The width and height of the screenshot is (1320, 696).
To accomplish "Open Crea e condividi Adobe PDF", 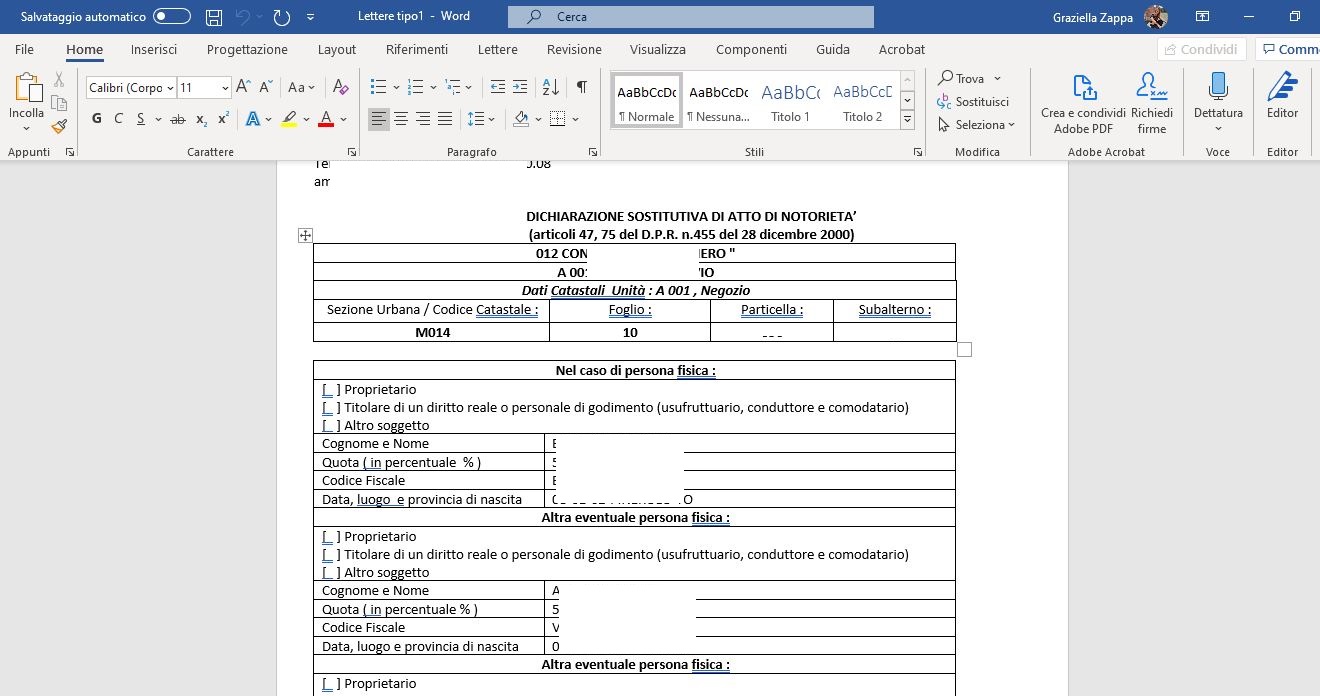I will click(x=1083, y=102).
